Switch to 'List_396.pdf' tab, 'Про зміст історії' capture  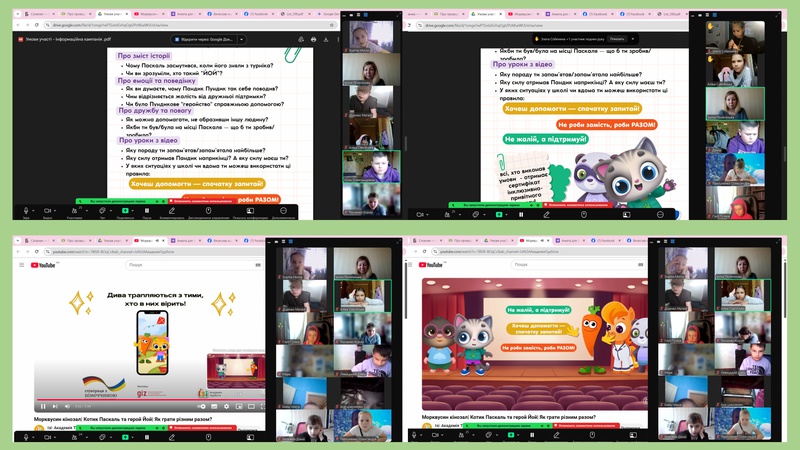coord(296,14)
